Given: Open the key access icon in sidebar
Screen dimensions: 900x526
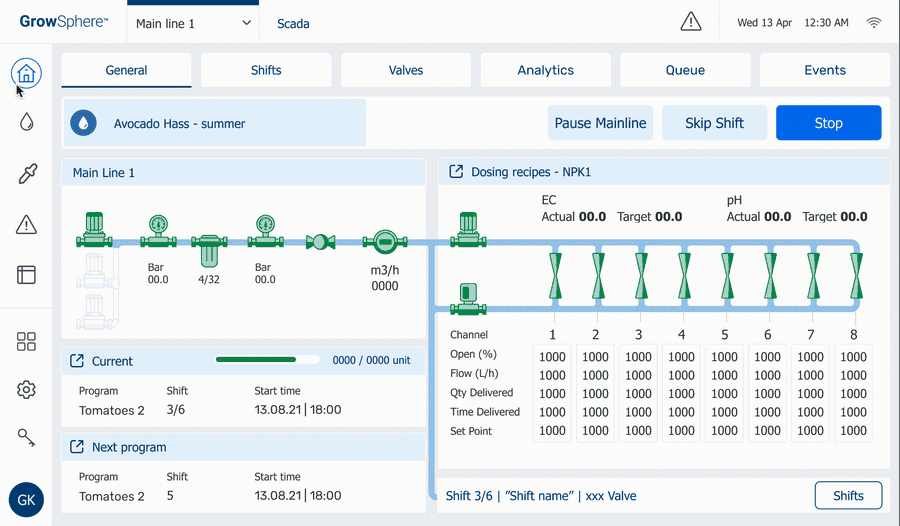Looking at the screenshot, I should pyautogui.click(x=26, y=438).
